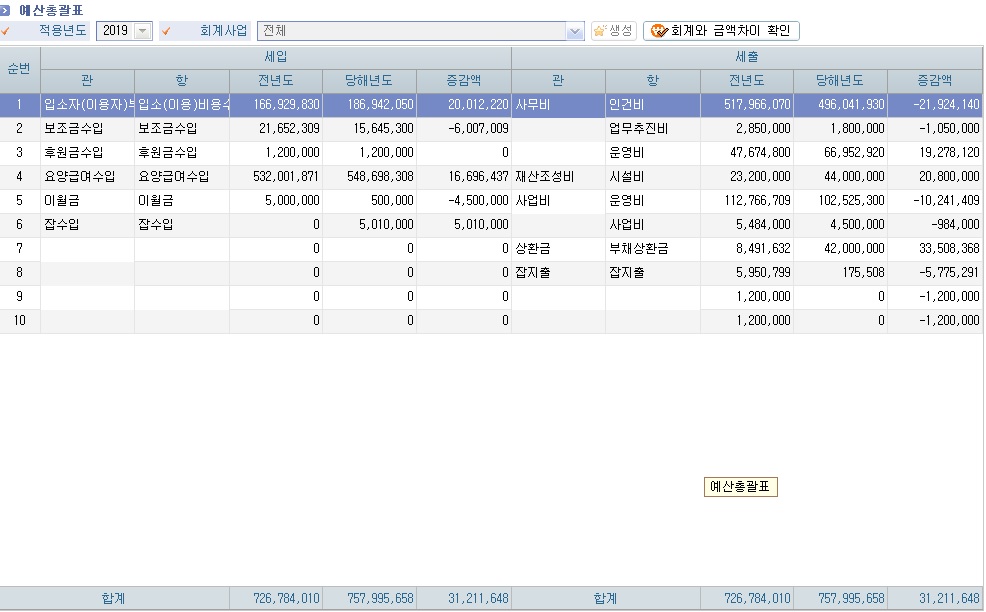The image size is (986, 612).
Task: Click the 16,696,437 증감액 cell
Action: pyautogui.click(x=464, y=177)
